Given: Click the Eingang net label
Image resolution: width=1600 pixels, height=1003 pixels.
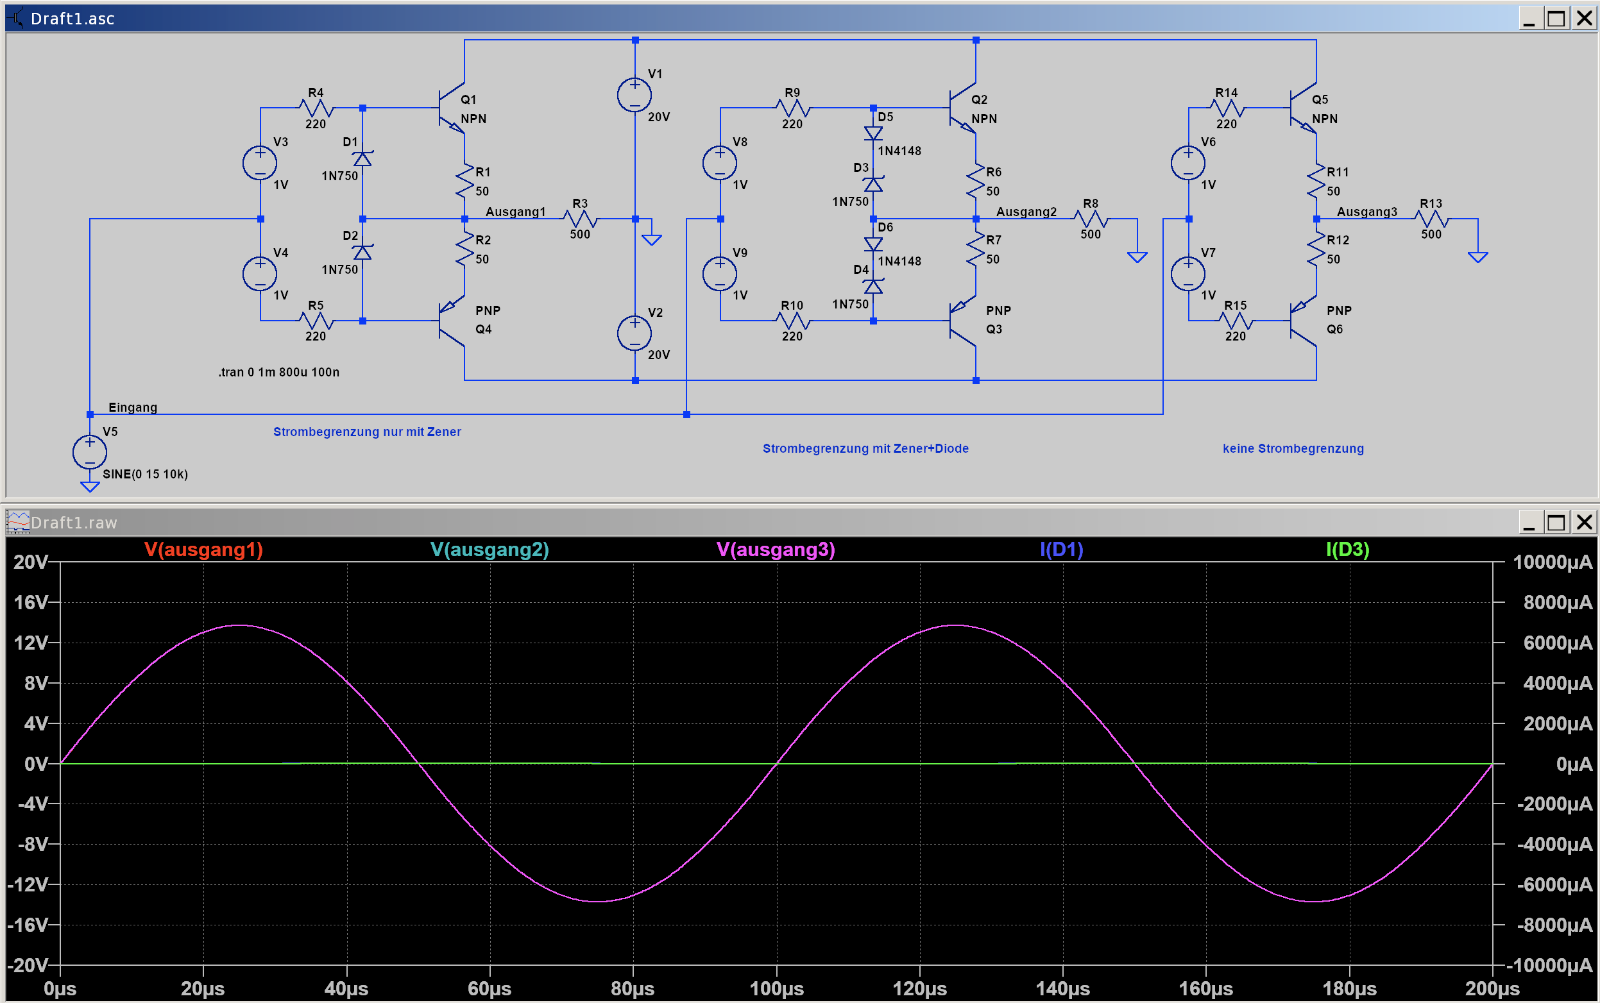Looking at the screenshot, I should click(x=133, y=408).
